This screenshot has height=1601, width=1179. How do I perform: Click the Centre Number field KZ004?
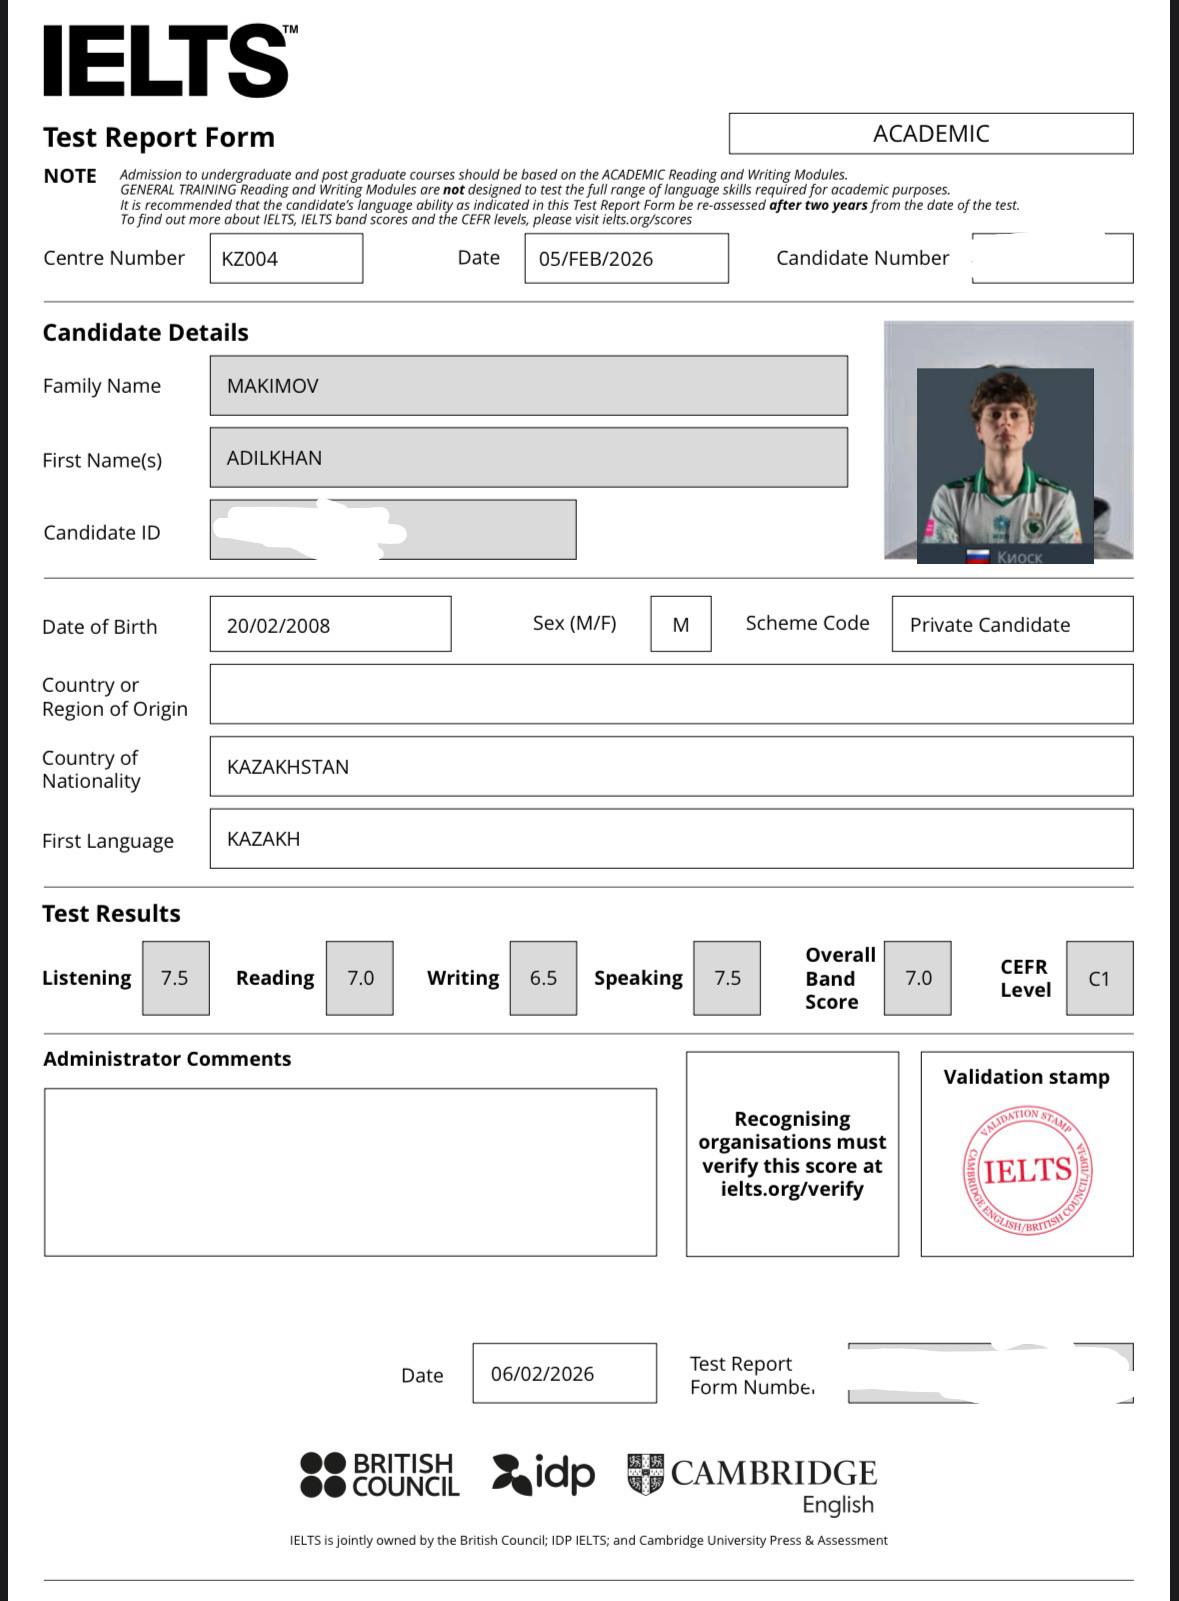[286, 259]
